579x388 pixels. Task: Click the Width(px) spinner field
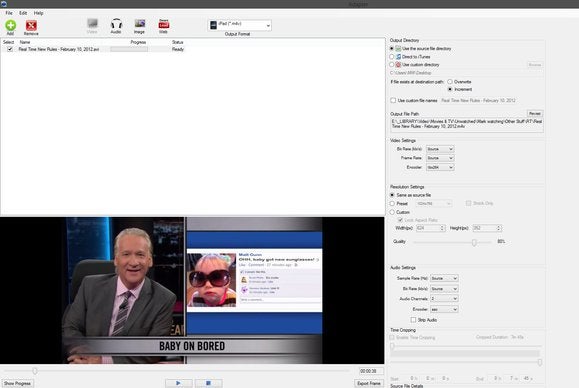(431, 228)
